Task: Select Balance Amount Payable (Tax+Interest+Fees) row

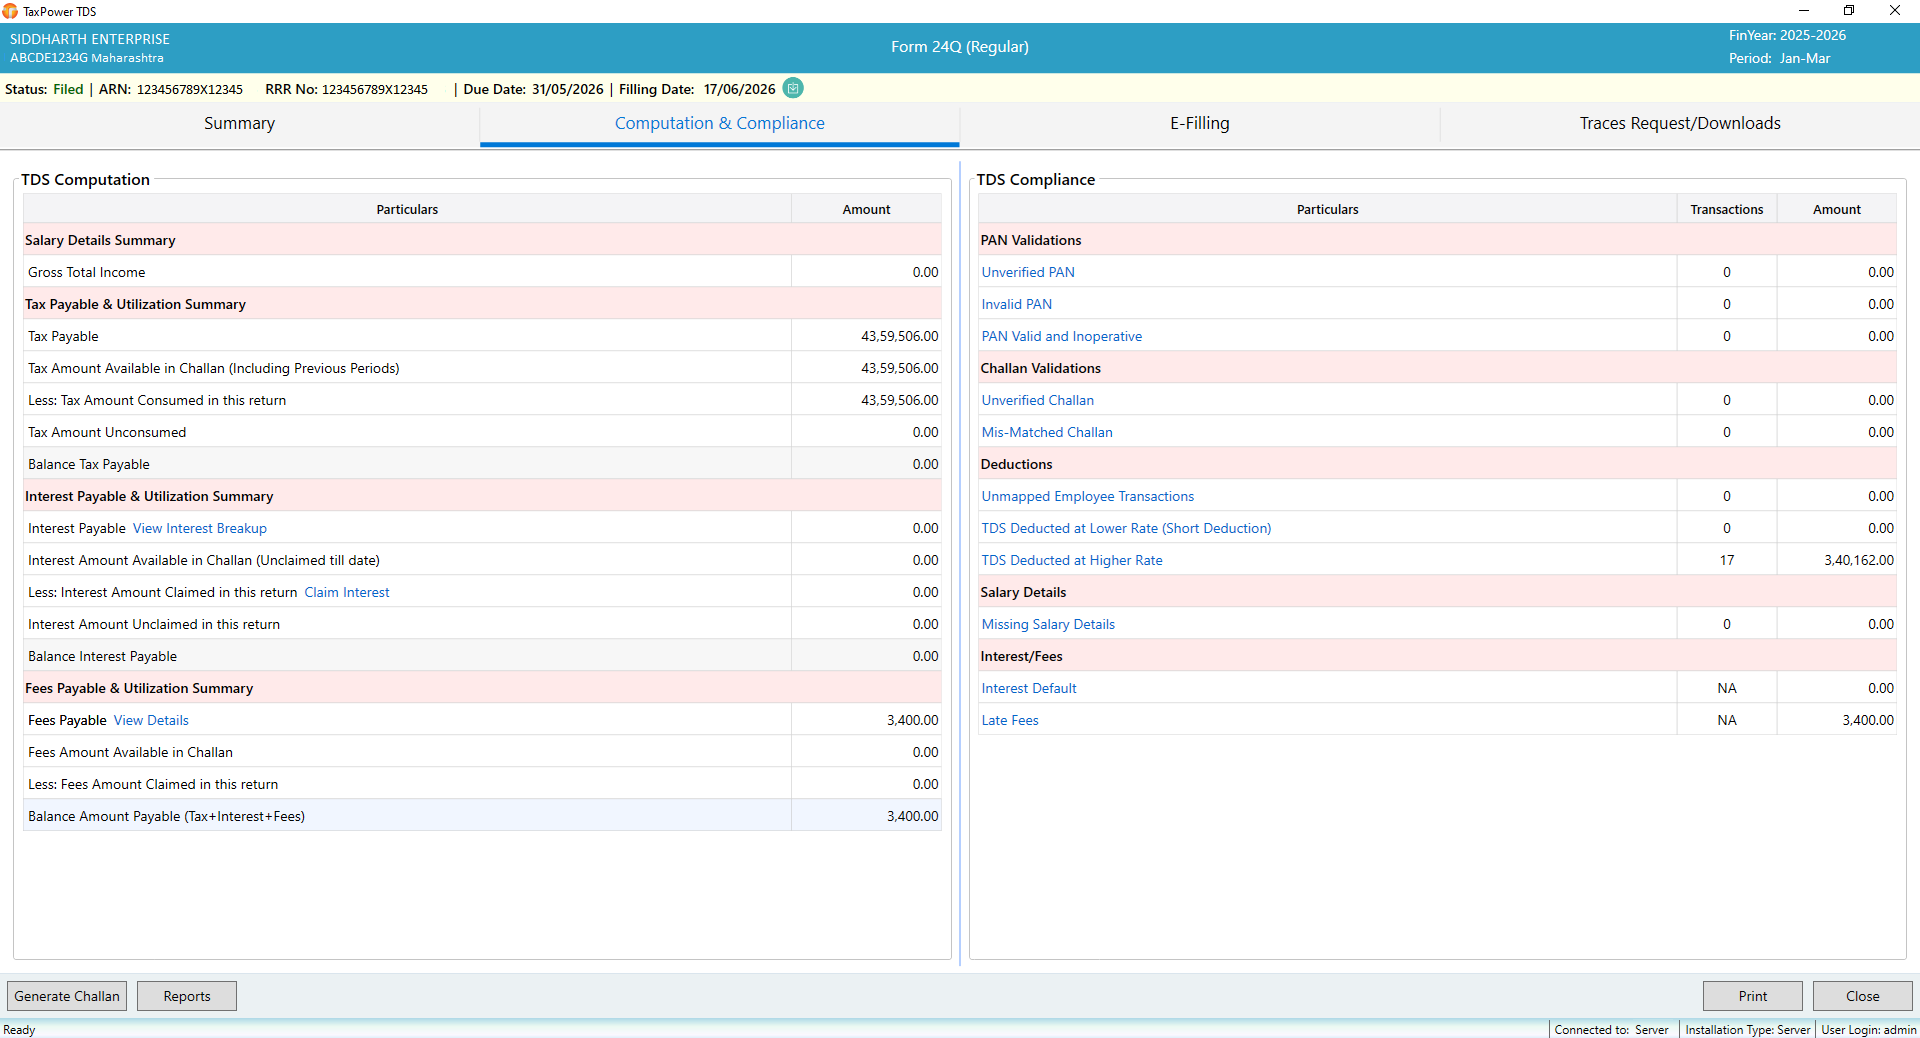Action: point(482,816)
